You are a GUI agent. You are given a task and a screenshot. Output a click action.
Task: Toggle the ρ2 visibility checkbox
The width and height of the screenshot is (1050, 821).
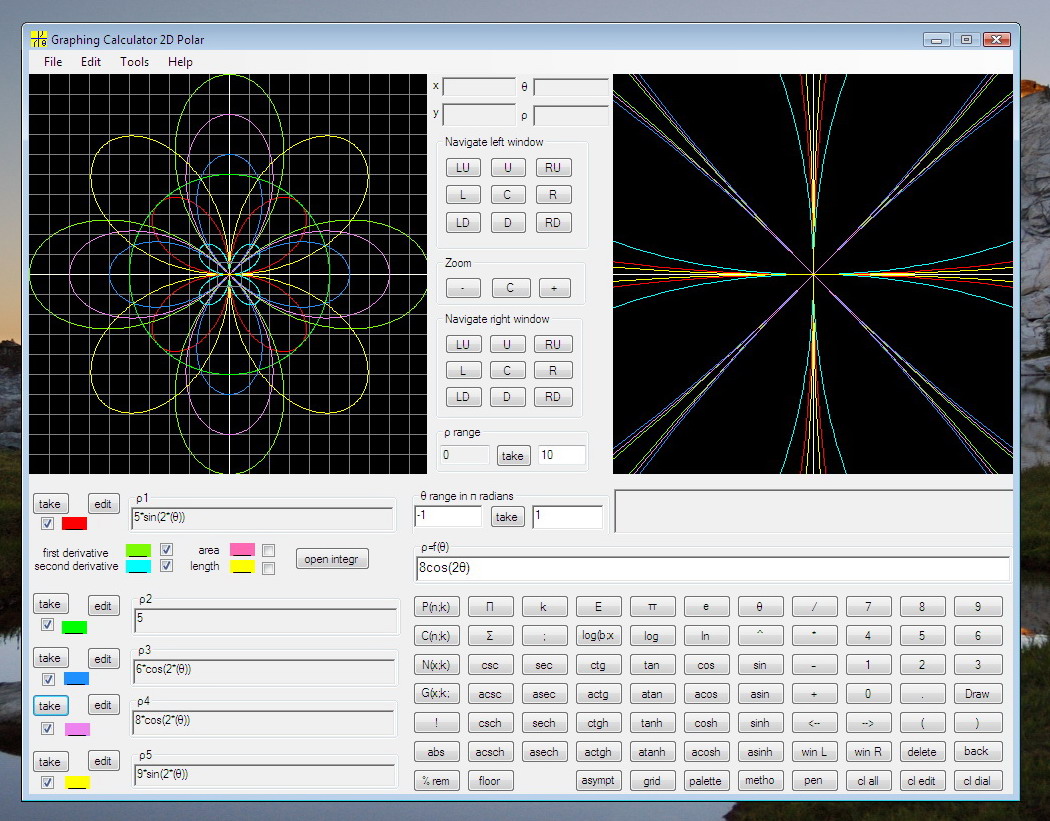pyautogui.click(x=48, y=624)
